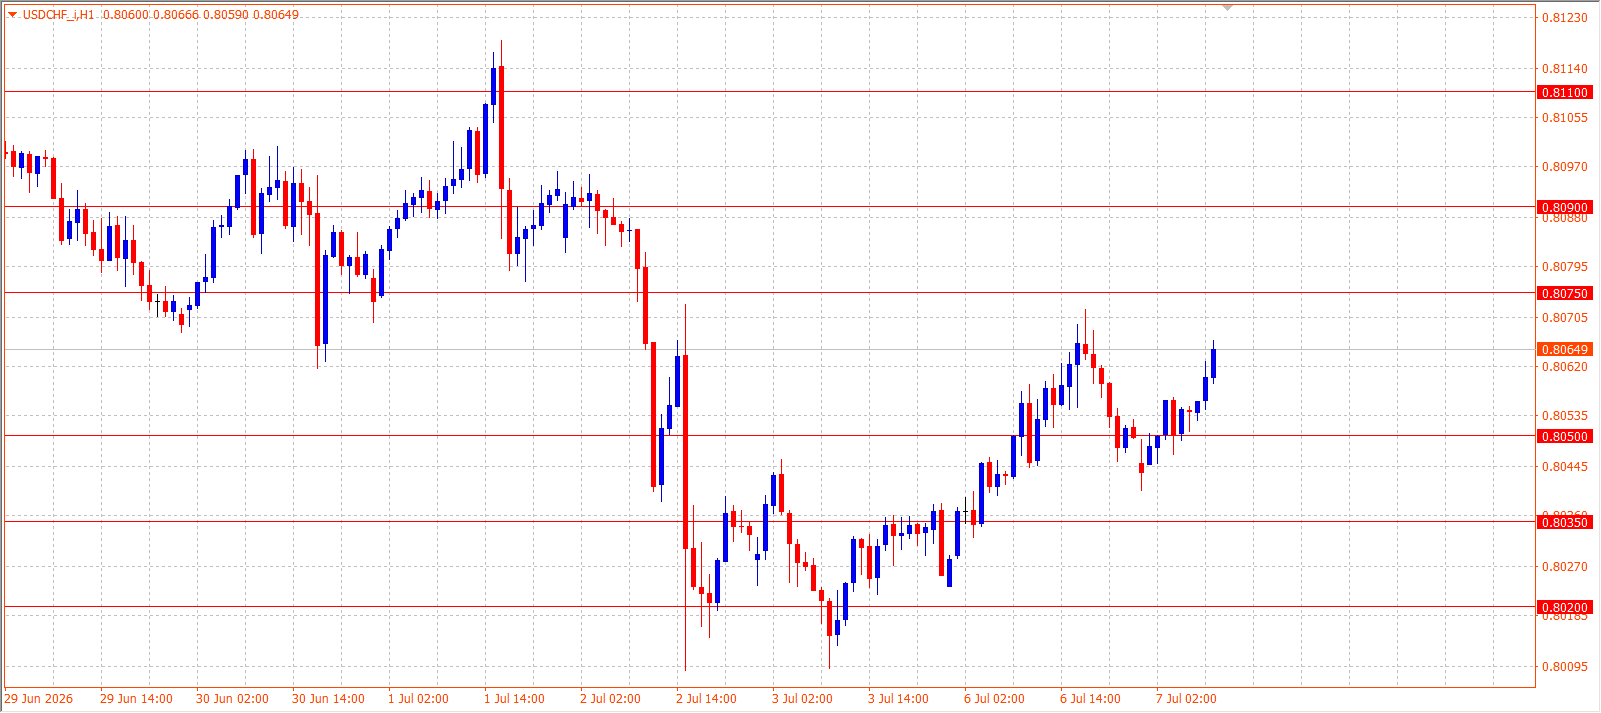Click the 6 Jul 14:00 time axis label
1601x713 pixels.
(1090, 699)
